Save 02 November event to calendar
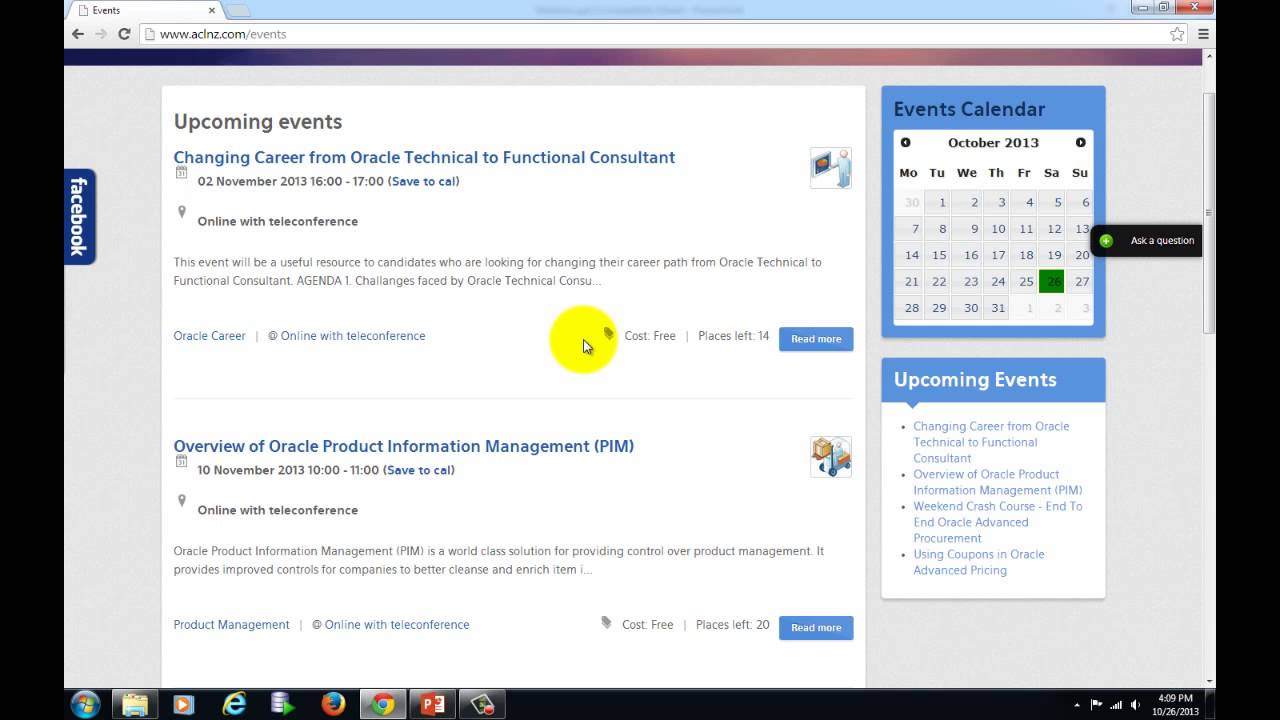 coord(424,181)
